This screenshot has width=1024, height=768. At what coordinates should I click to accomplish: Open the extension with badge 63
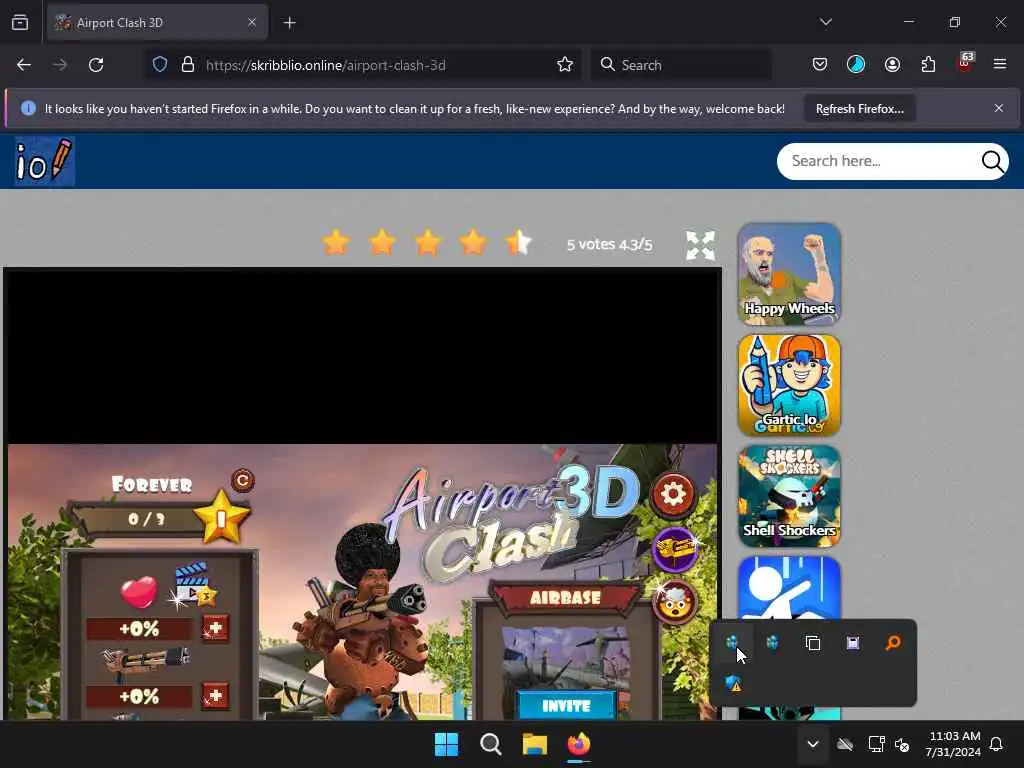pos(965,63)
